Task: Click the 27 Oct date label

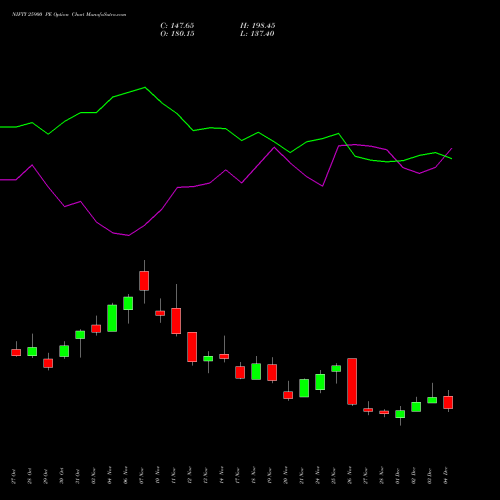Action: (14, 476)
